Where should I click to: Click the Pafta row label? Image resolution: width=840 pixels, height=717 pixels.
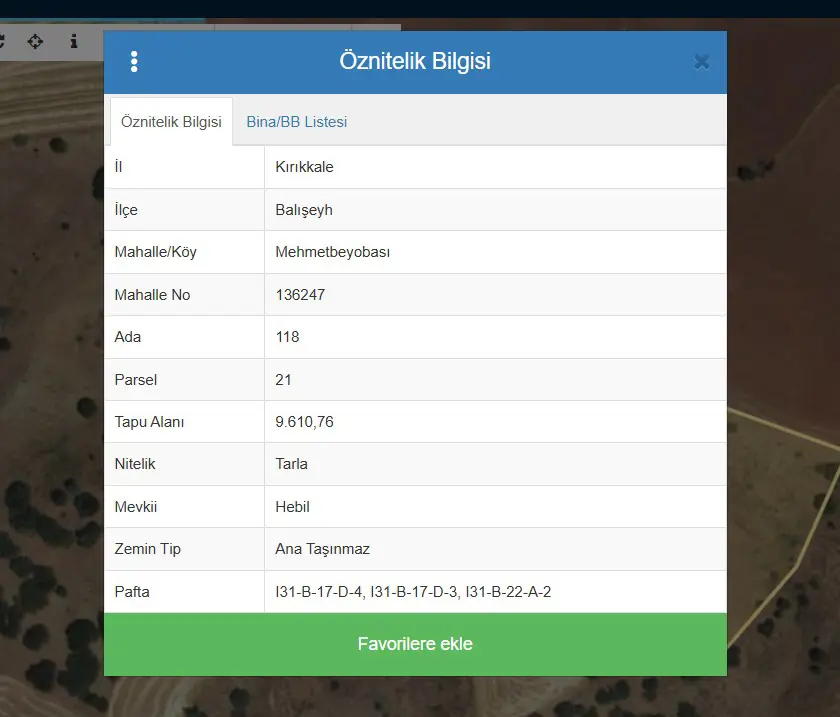coord(132,592)
